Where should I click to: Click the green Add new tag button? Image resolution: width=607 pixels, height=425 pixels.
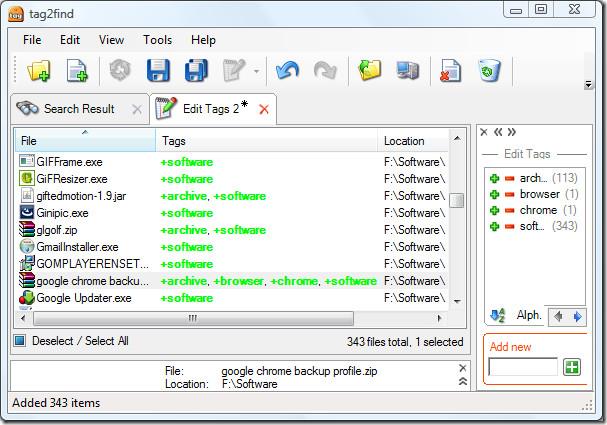click(571, 367)
